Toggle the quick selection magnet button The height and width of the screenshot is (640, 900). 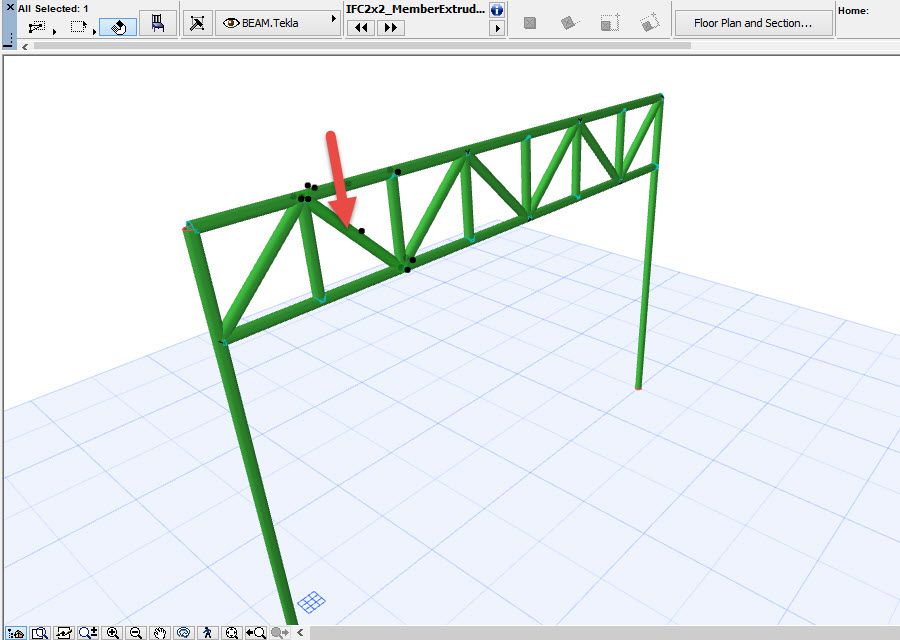118,27
